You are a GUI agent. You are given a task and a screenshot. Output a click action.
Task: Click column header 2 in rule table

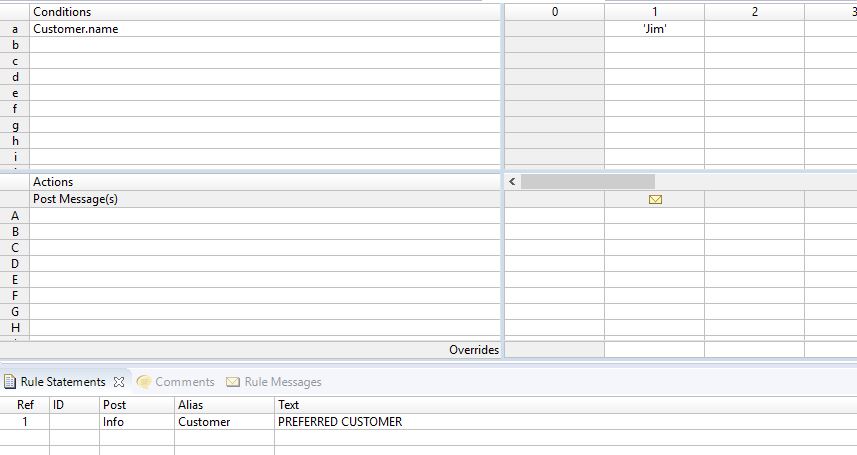coord(754,11)
